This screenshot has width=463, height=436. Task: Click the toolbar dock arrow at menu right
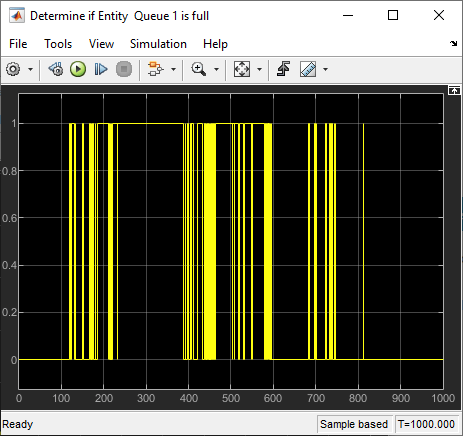[453, 43]
